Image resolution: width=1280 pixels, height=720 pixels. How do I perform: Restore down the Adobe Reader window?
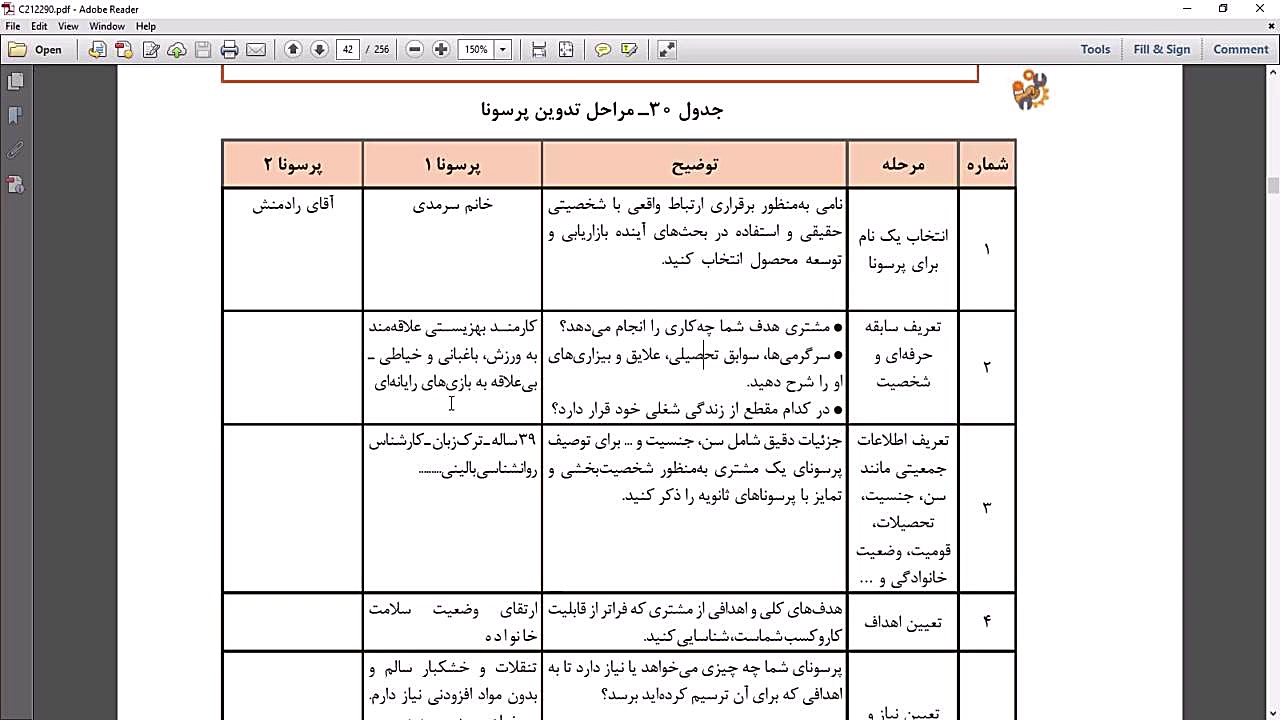[1223, 8]
